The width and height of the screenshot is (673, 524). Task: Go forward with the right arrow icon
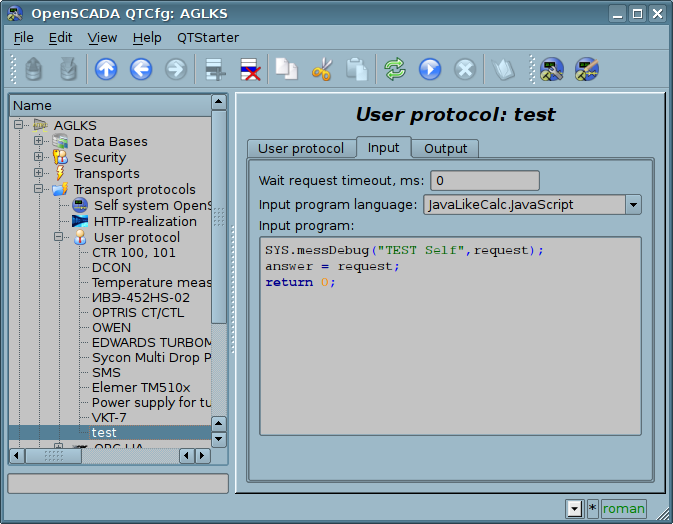pyautogui.click(x=176, y=69)
